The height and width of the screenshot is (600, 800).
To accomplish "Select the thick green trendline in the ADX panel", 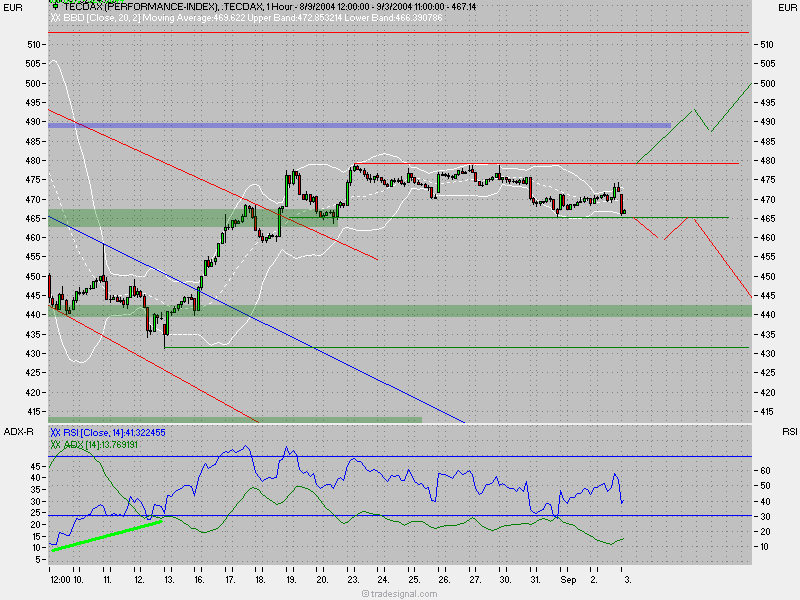I will pyautogui.click(x=105, y=535).
